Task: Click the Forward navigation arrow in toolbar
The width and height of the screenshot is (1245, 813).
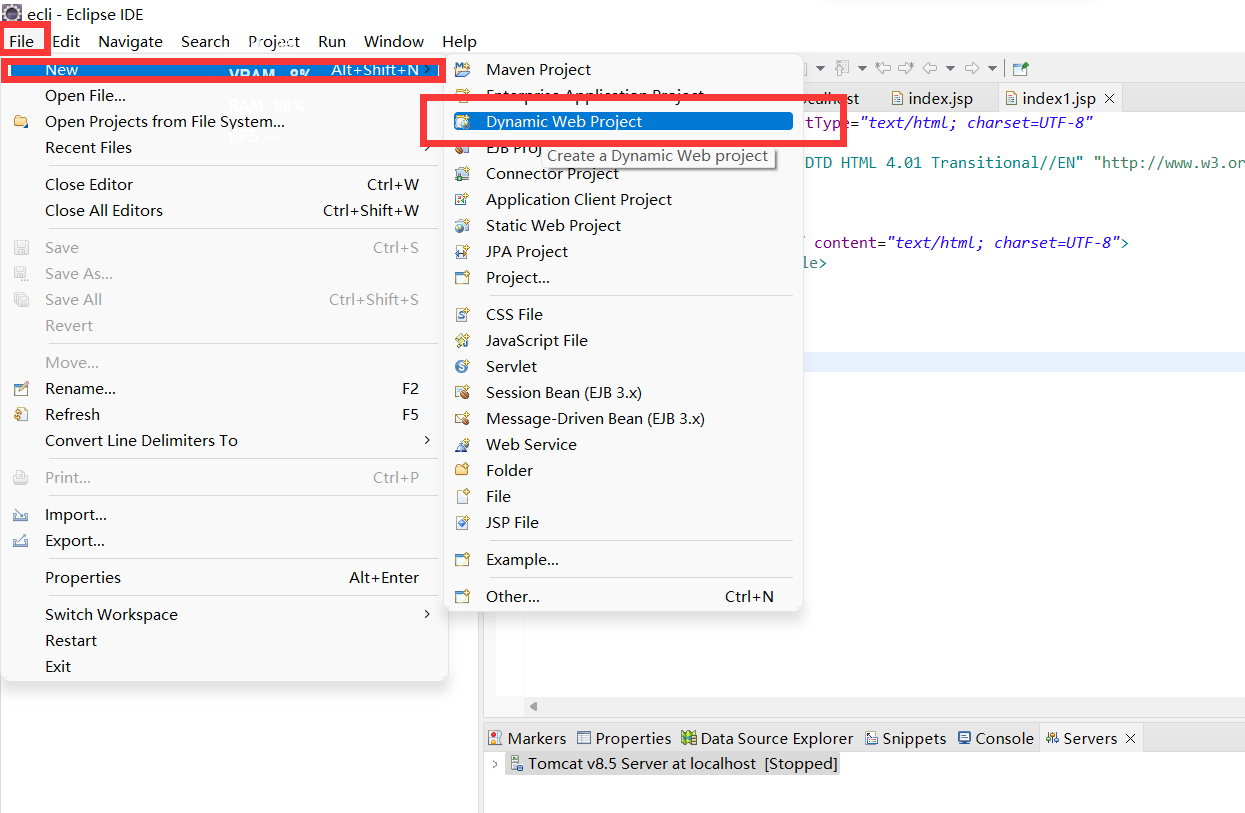Action: tap(972, 68)
